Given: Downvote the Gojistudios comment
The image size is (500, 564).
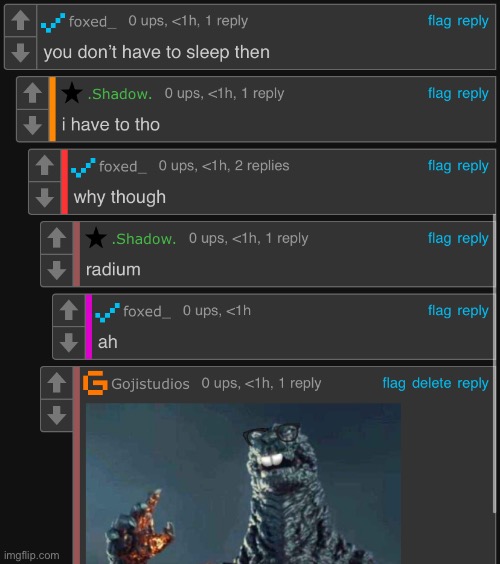Looking at the screenshot, I should (x=57, y=415).
